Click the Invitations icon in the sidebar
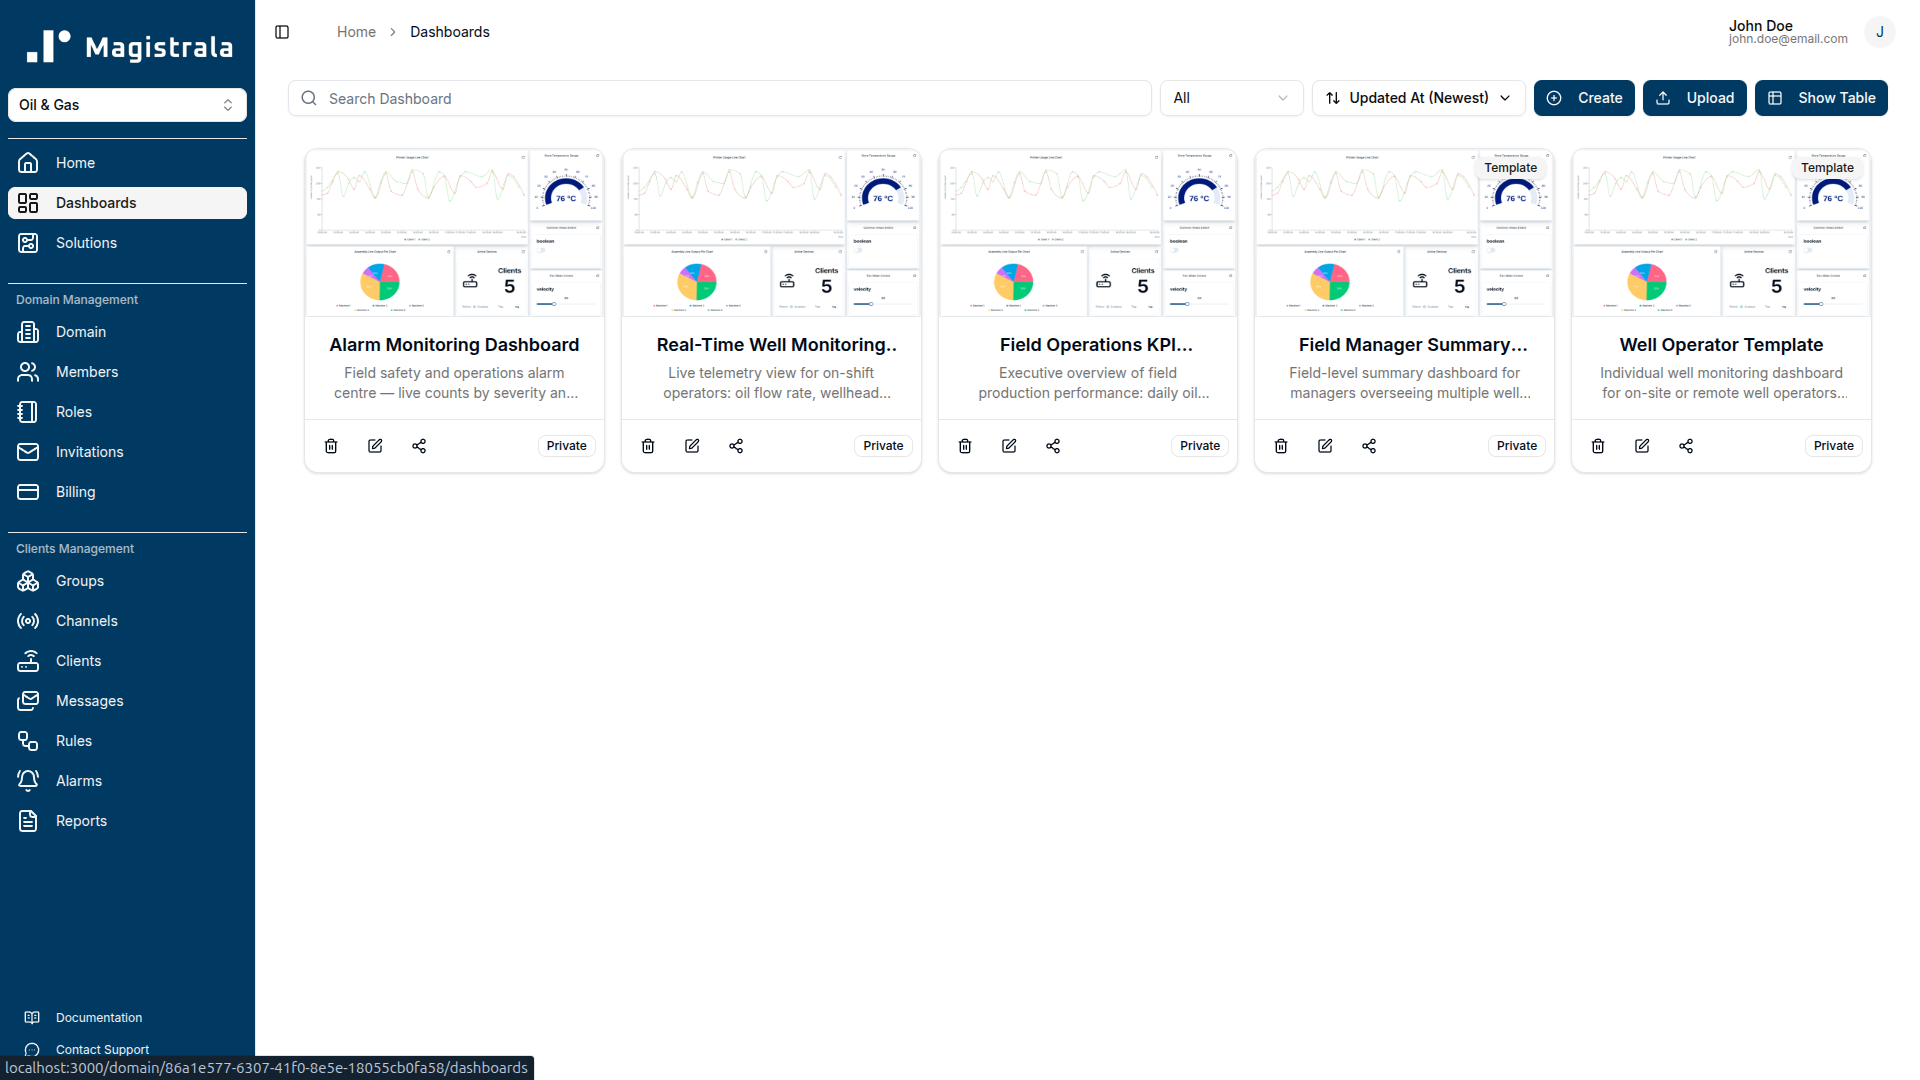This screenshot has height=1080, width=1920. 27,452
